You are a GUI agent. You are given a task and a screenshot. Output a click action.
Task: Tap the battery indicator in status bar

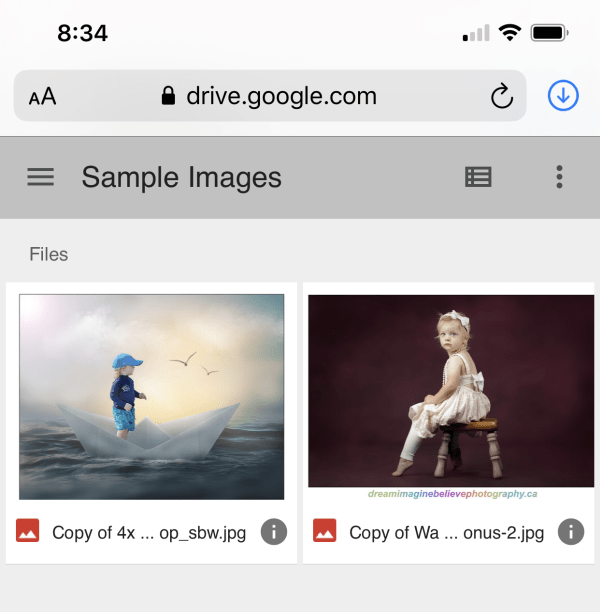pos(550,33)
